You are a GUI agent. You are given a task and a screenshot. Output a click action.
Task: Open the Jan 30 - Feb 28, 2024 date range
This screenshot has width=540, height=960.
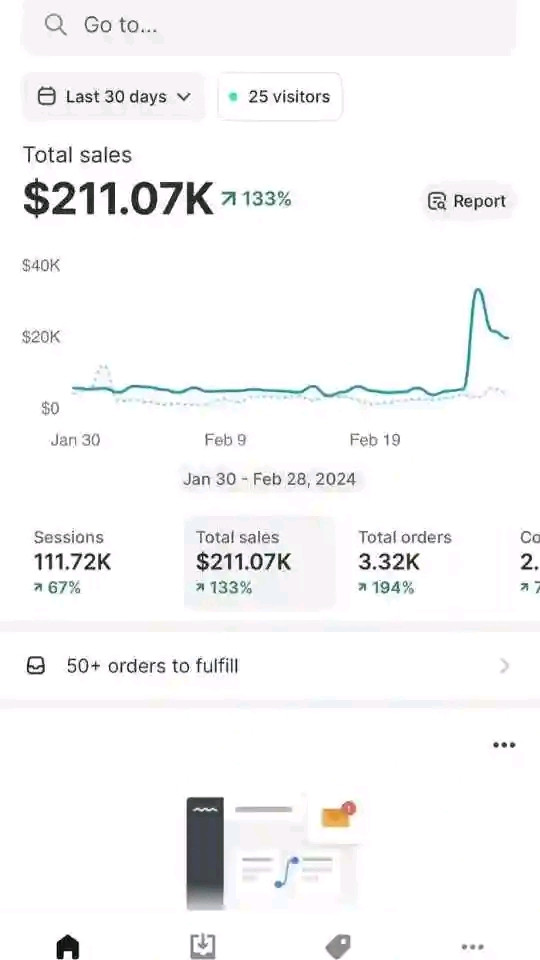(x=269, y=479)
